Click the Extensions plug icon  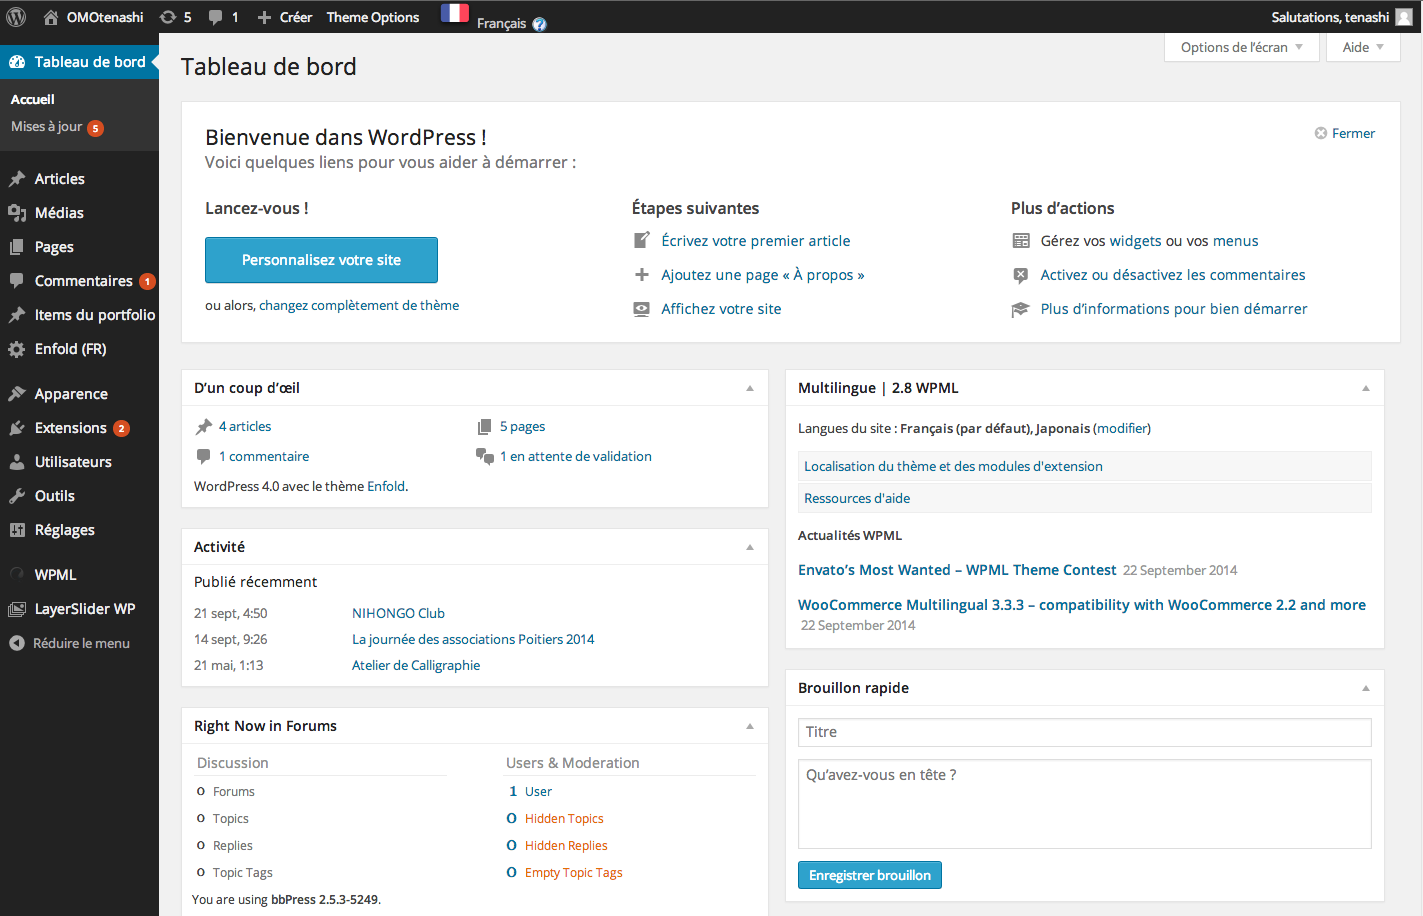17,428
